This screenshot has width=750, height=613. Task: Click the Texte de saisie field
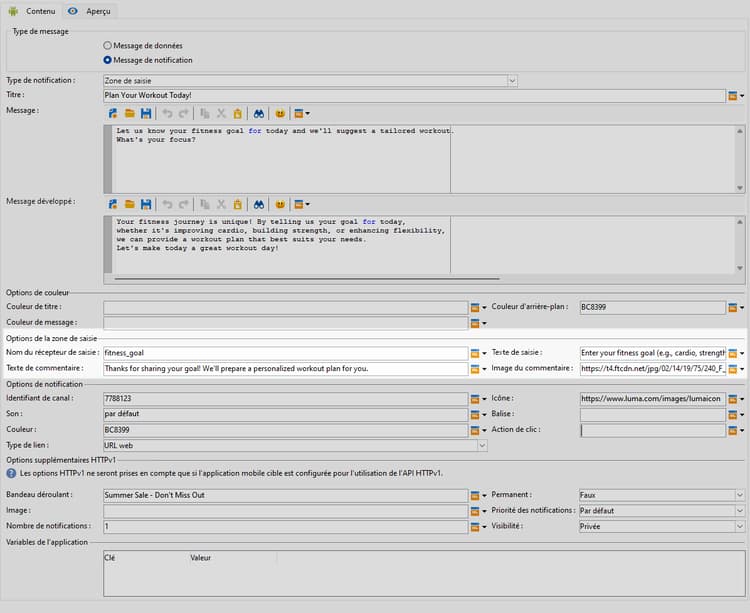(652, 353)
